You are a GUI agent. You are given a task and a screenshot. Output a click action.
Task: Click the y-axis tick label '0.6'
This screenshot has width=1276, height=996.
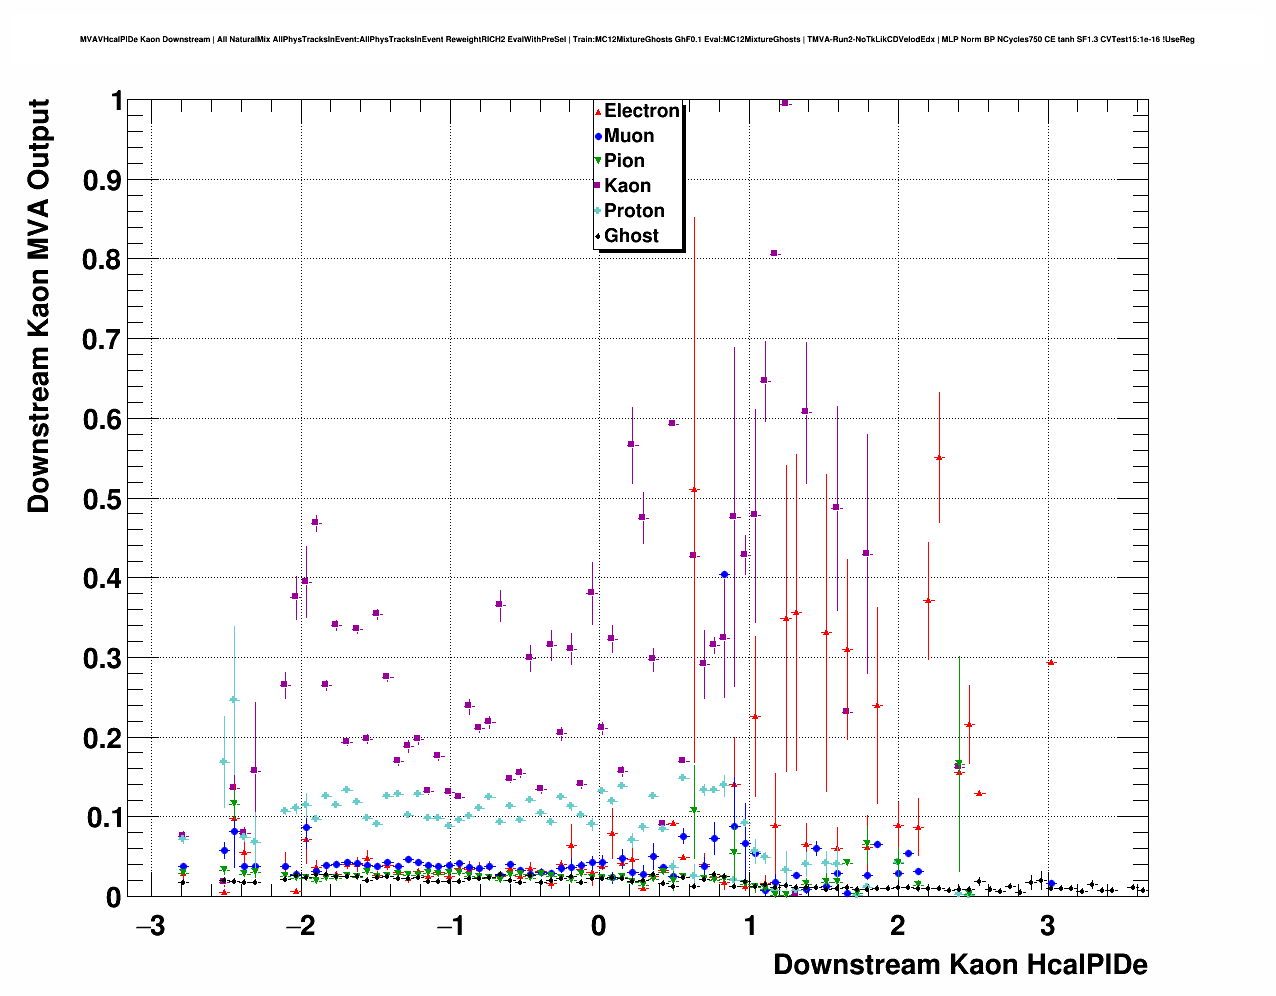pyautogui.click(x=103, y=419)
